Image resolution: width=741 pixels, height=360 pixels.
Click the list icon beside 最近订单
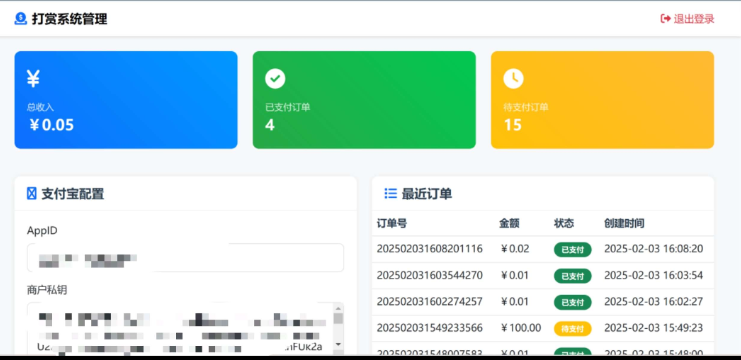(390, 194)
